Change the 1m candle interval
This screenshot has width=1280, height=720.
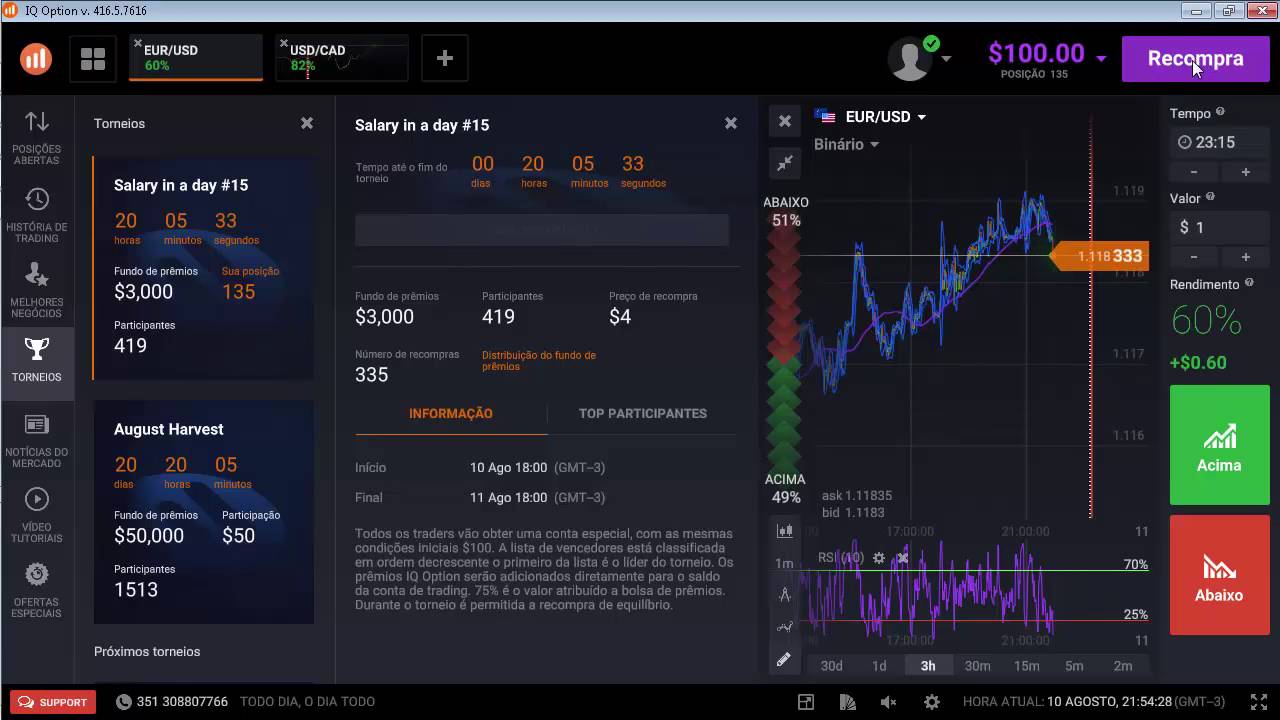click(x=785, y=563)
